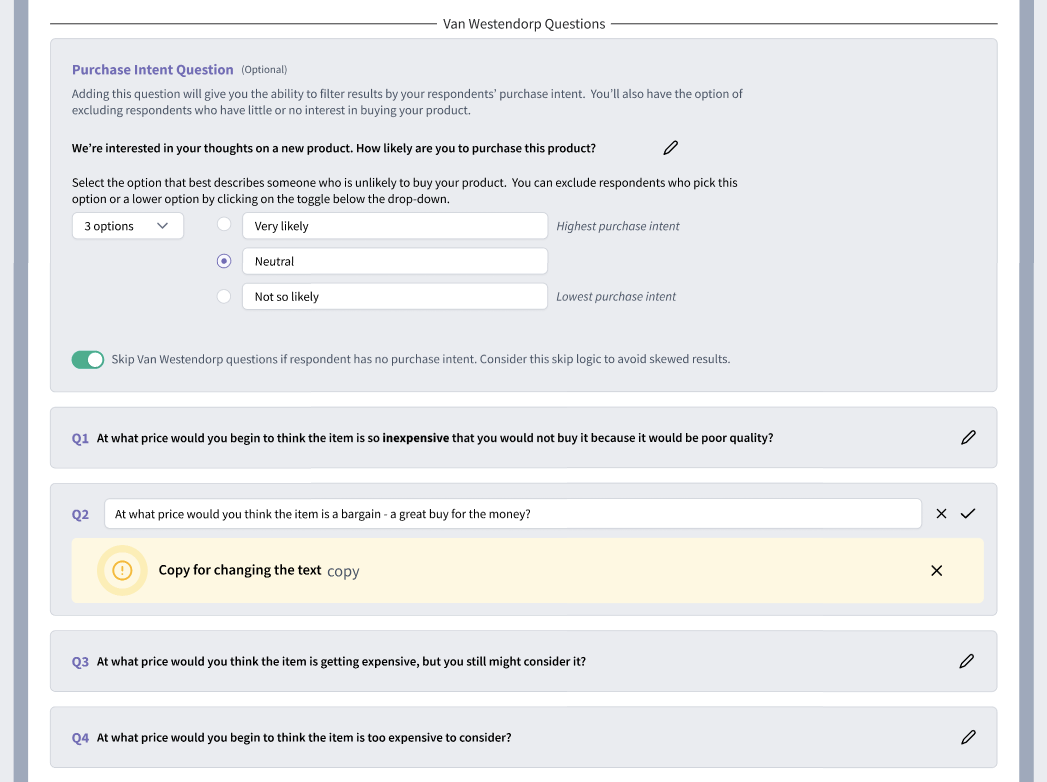Screen dimensions: 1047x782
Task: Select the 'Very likely' radio button
Action: pos(223,224)
